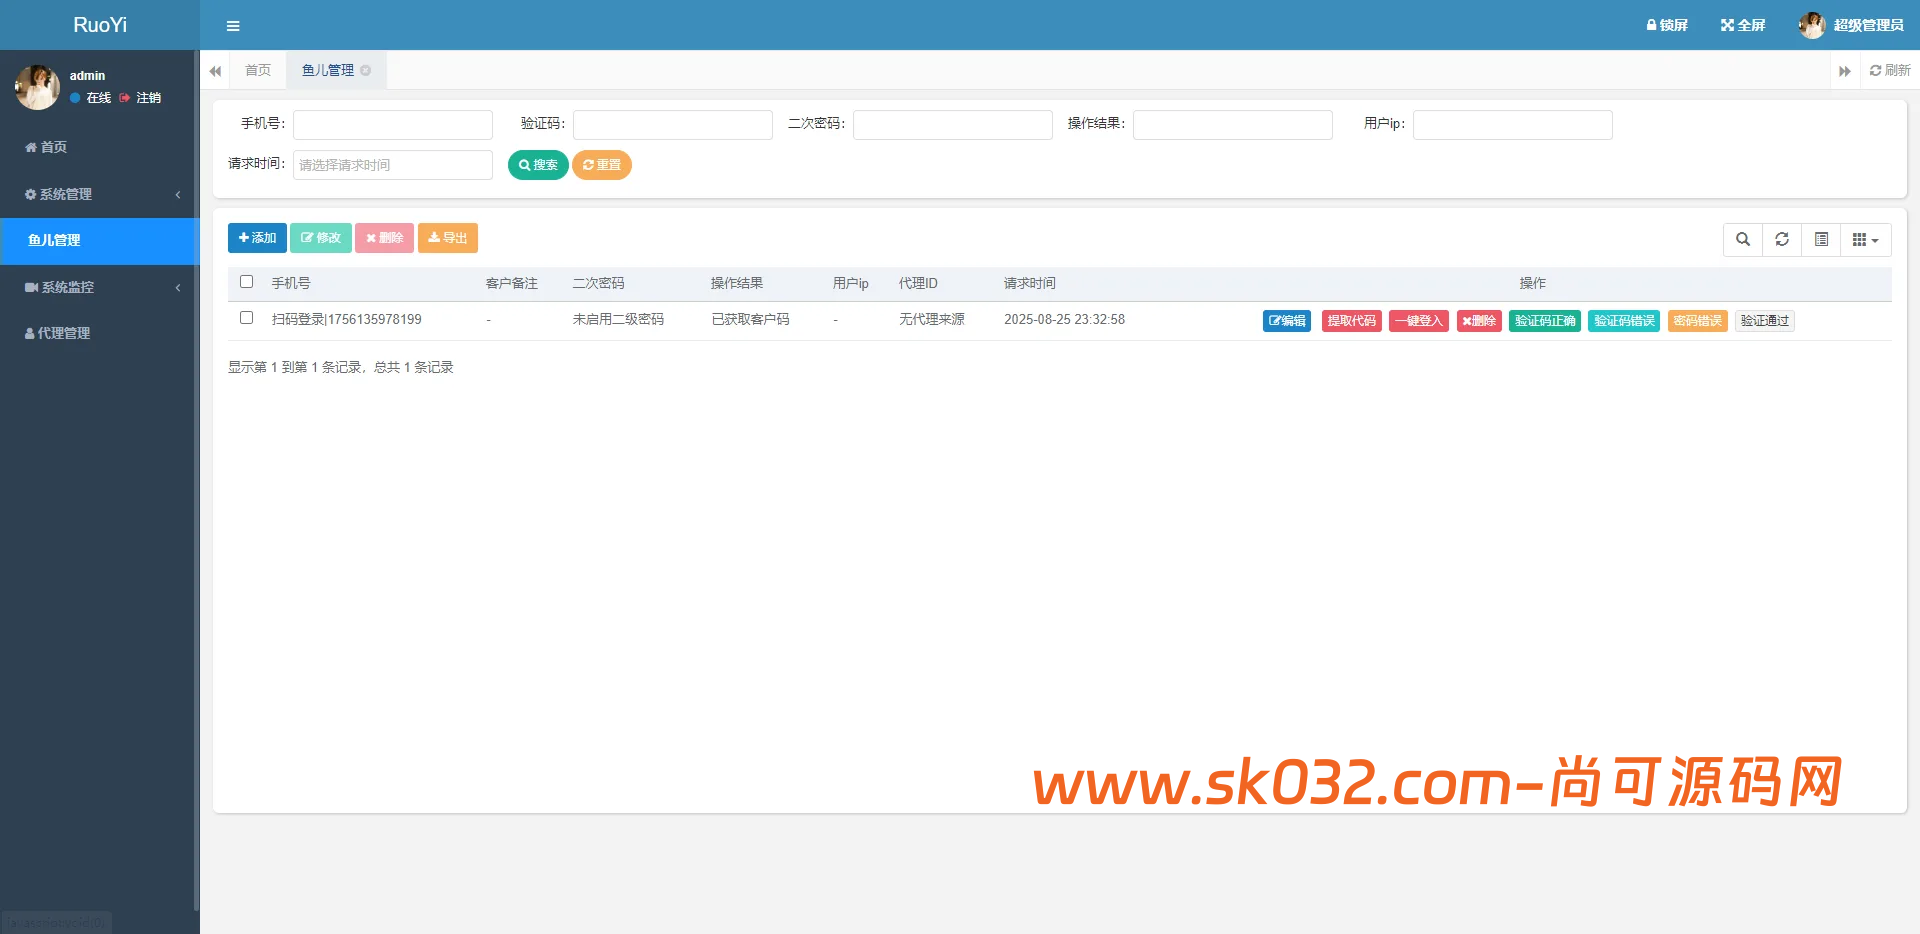
Task: Toggle the sidebar with hamburger icon
Action: (x=233, y=25)
